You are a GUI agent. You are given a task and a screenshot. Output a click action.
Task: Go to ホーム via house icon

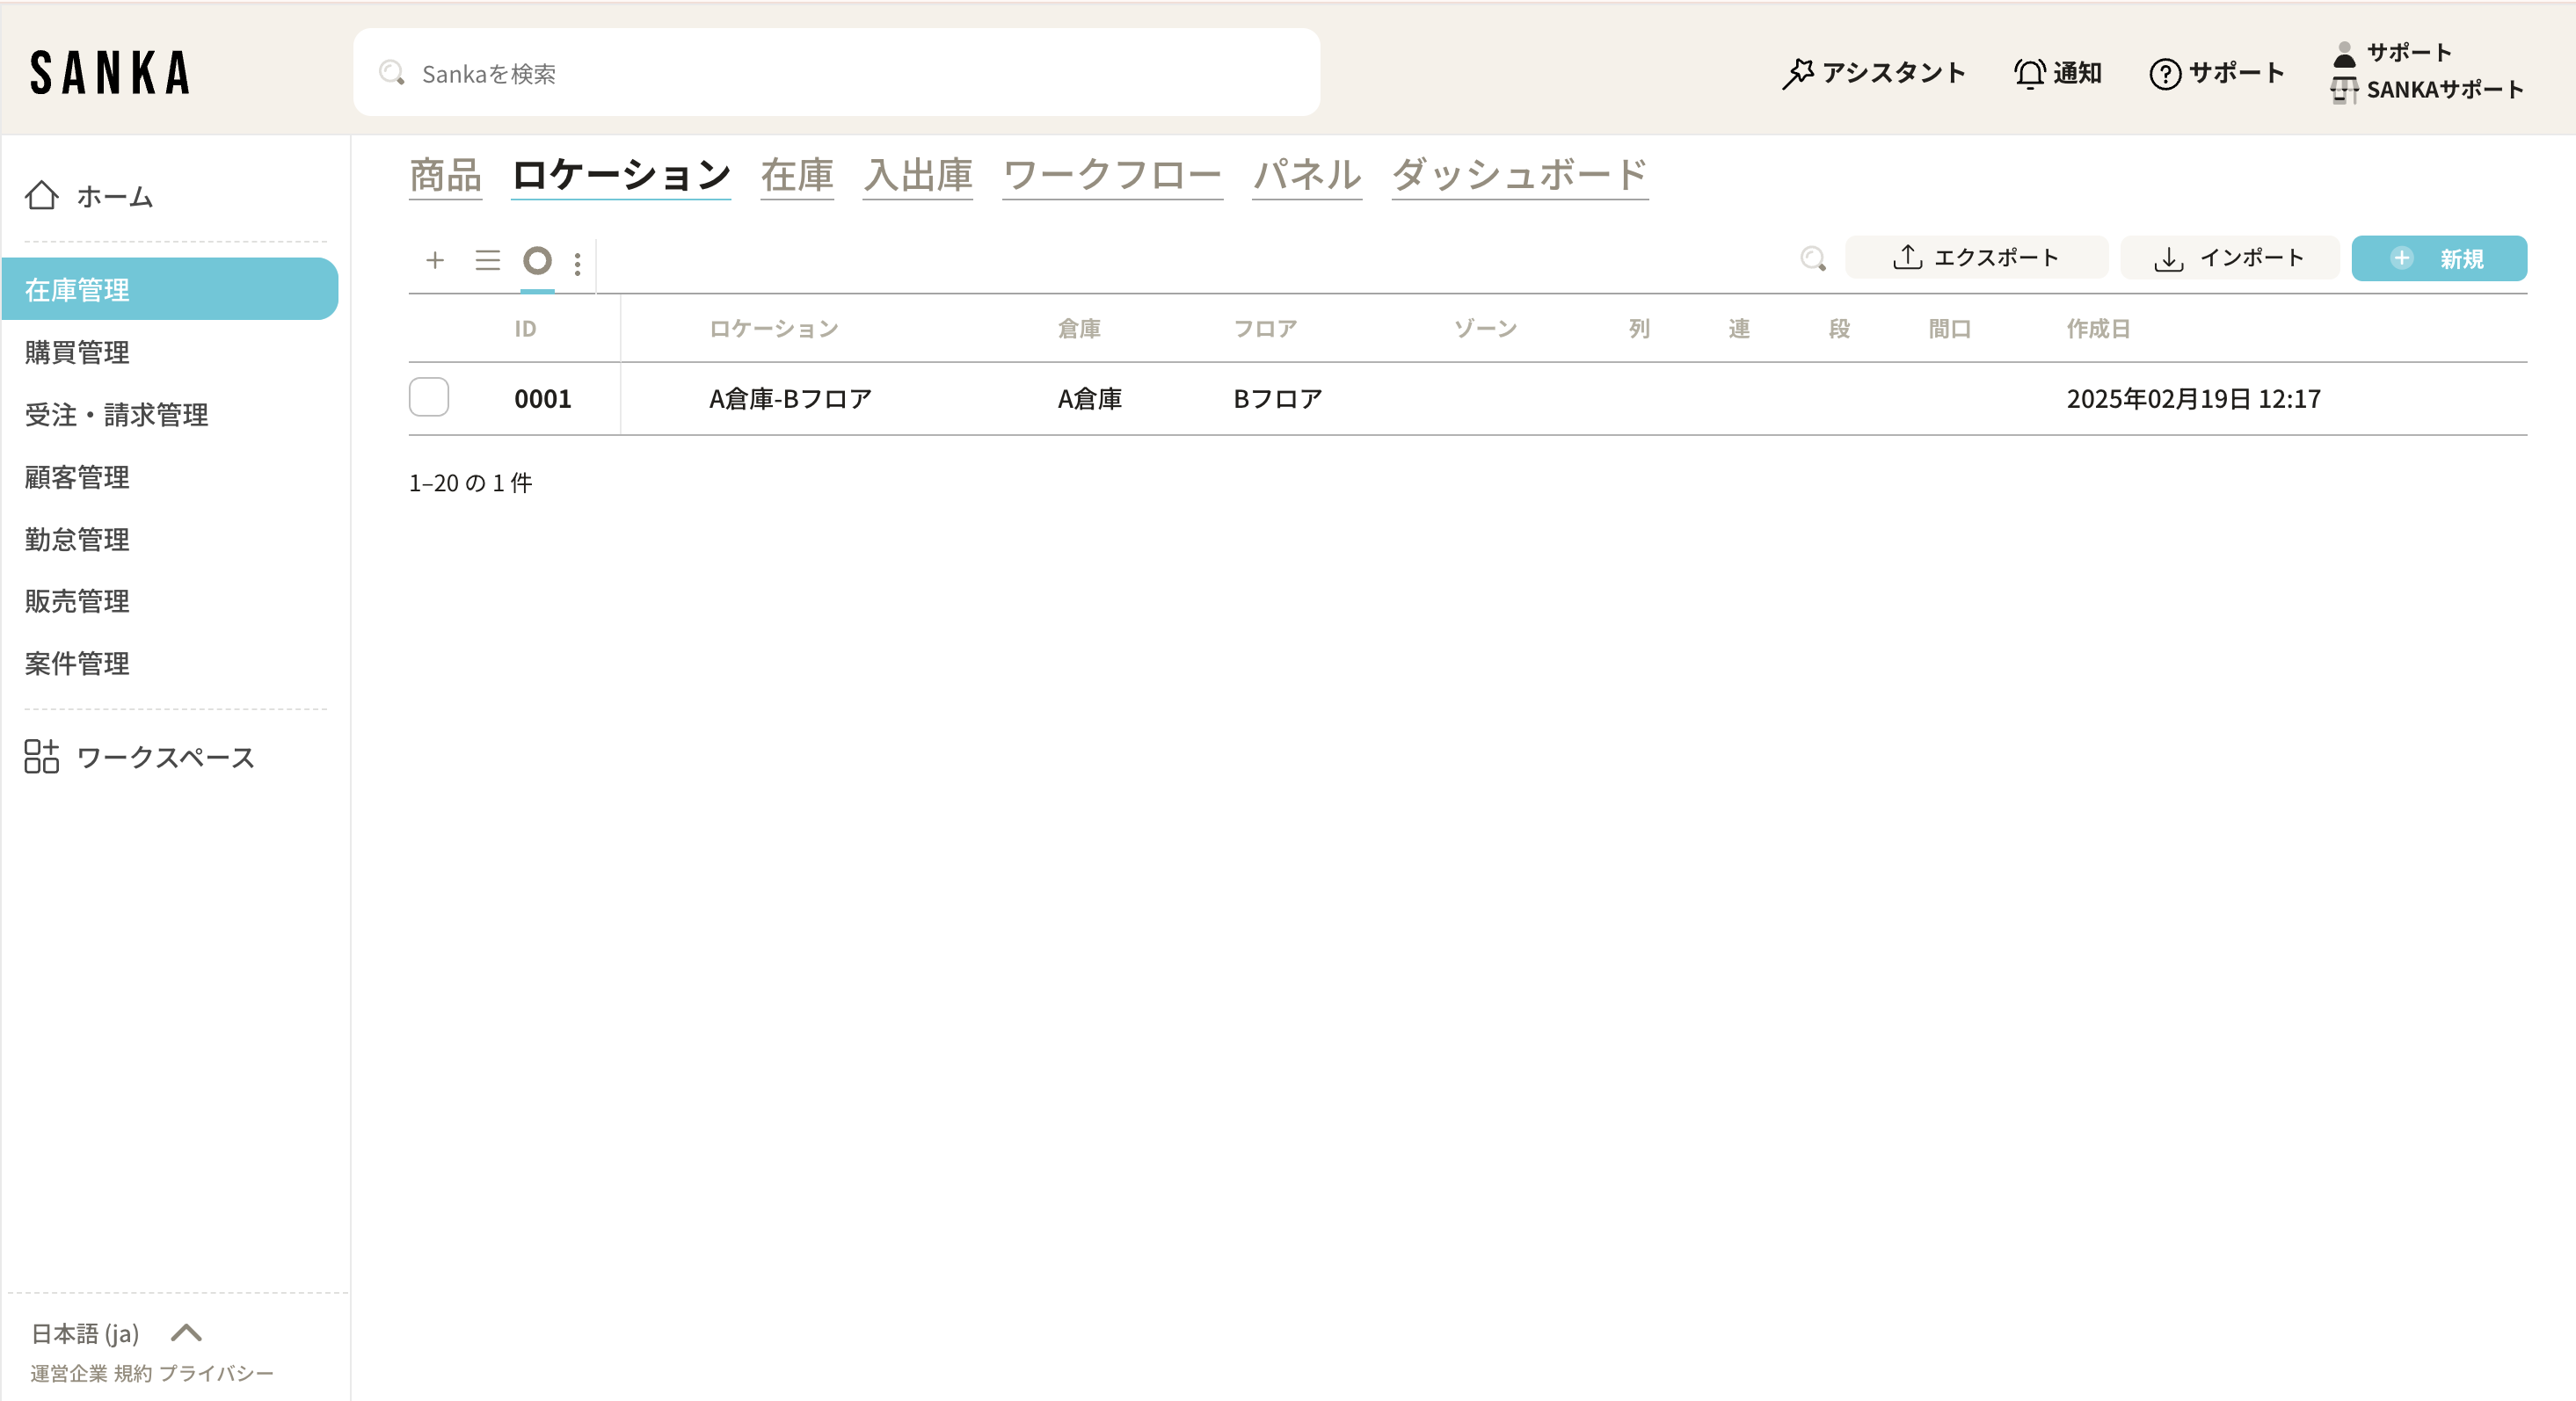point(42,195)
